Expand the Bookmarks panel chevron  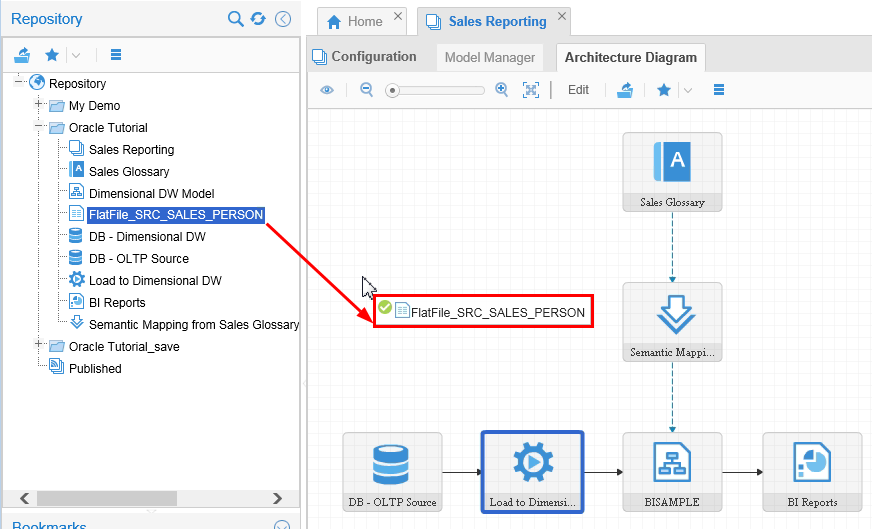tap(283, 525)
